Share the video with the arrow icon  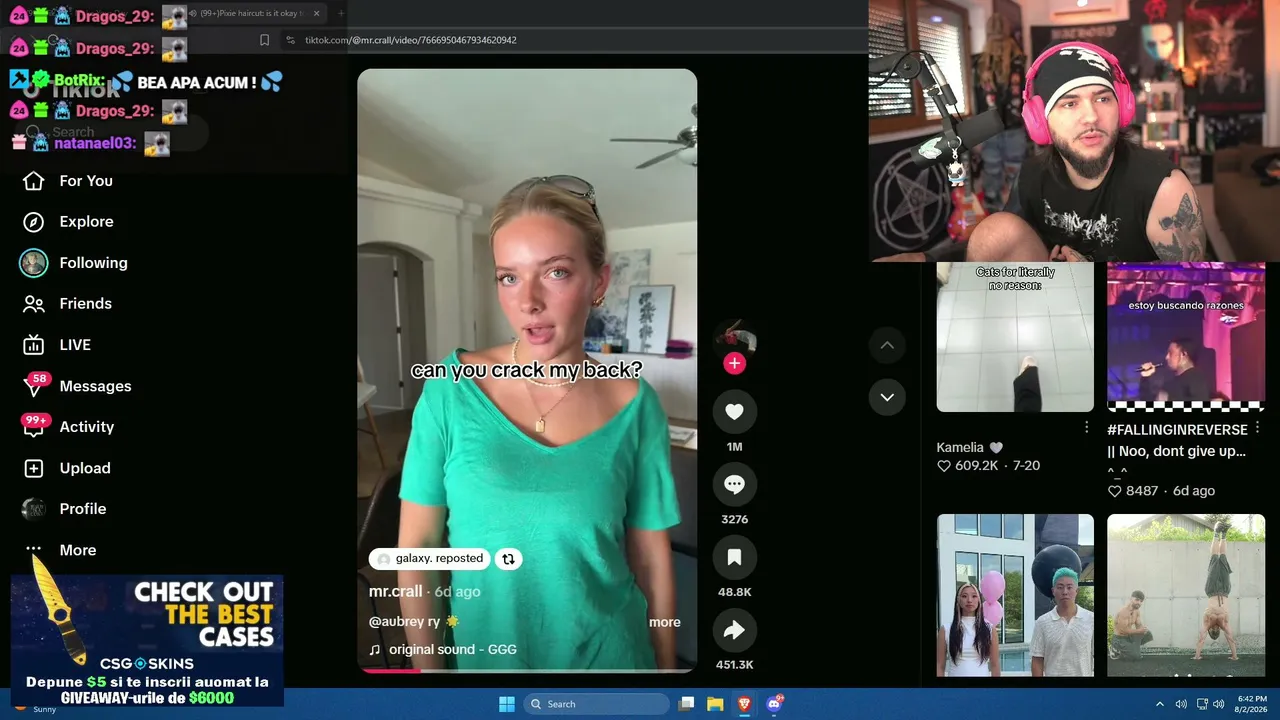point(734,630)
